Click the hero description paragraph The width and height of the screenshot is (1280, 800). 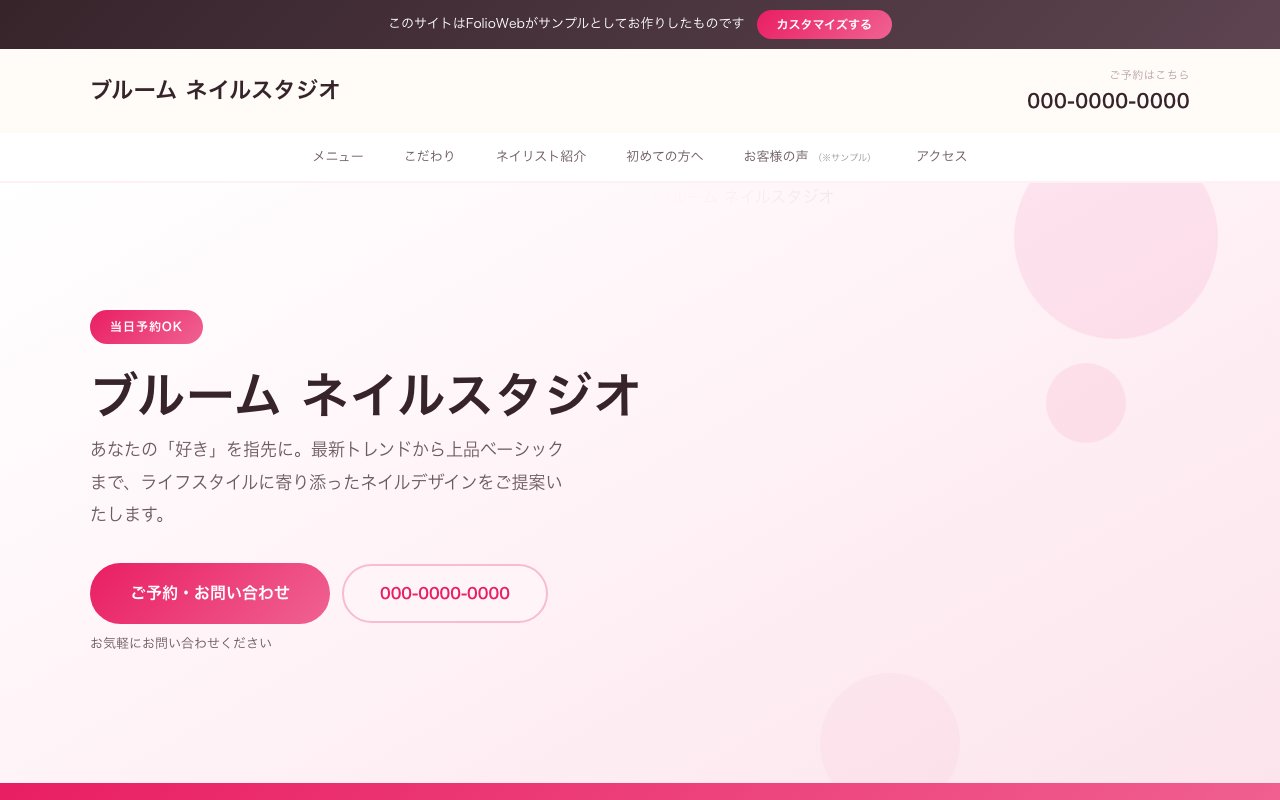(x=328, y=481)
